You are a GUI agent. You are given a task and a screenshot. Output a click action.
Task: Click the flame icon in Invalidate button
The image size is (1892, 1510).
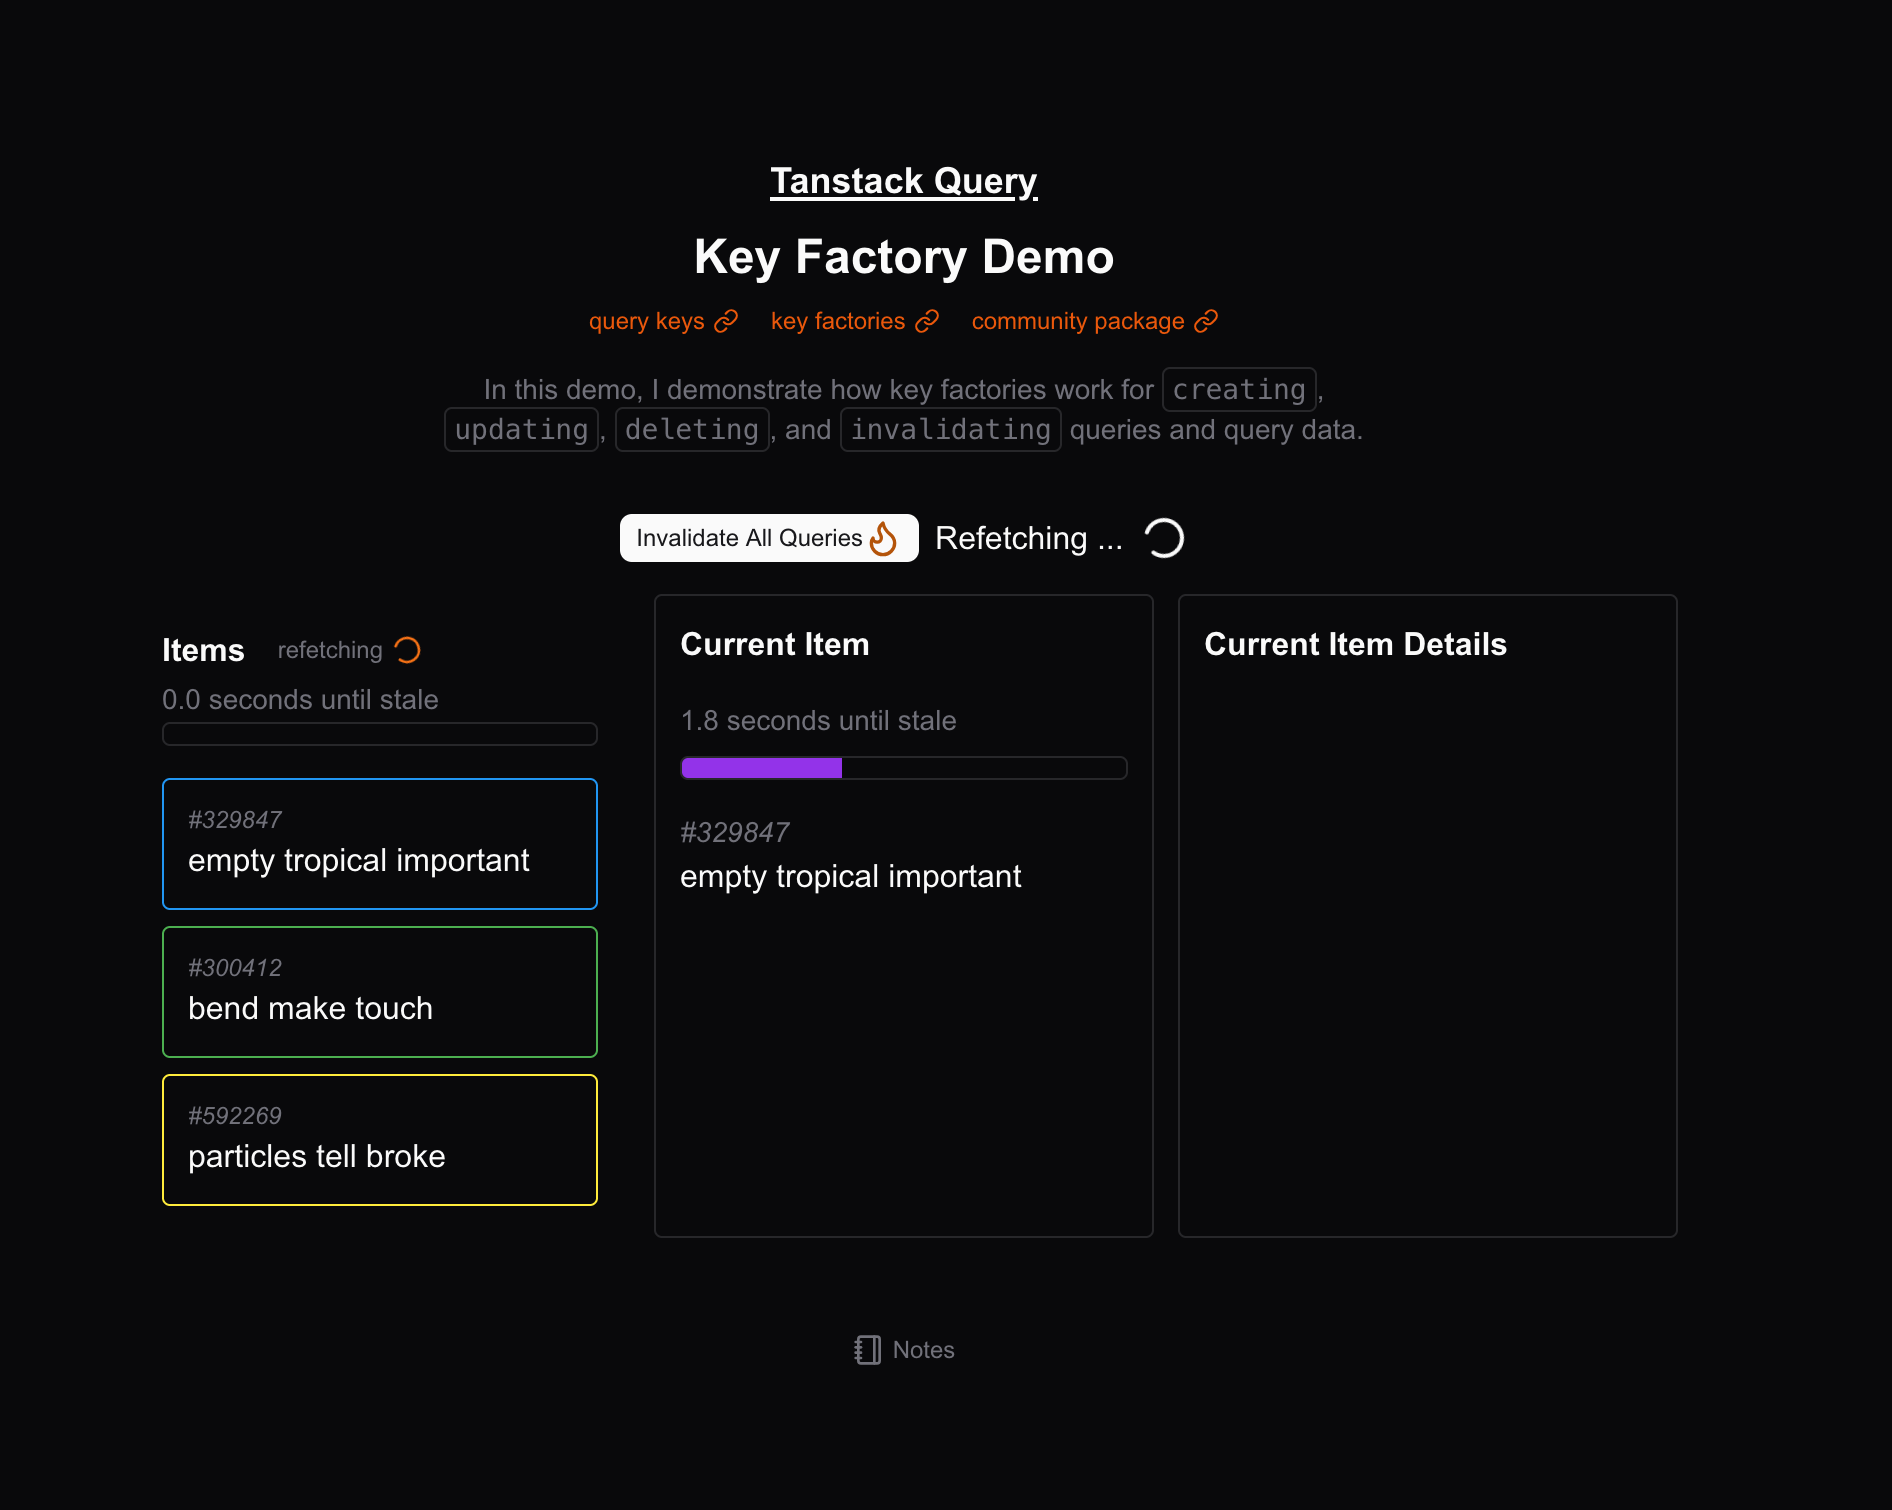[883, 538]
